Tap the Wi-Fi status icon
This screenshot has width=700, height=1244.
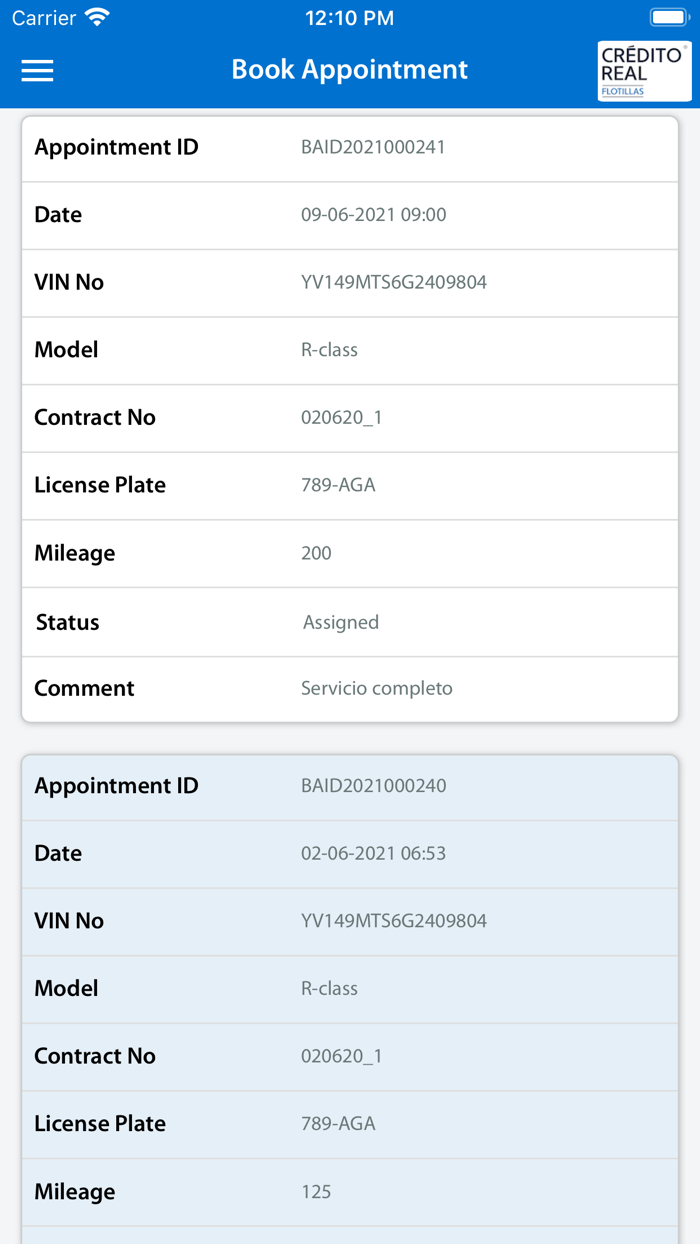coord(97,18)
